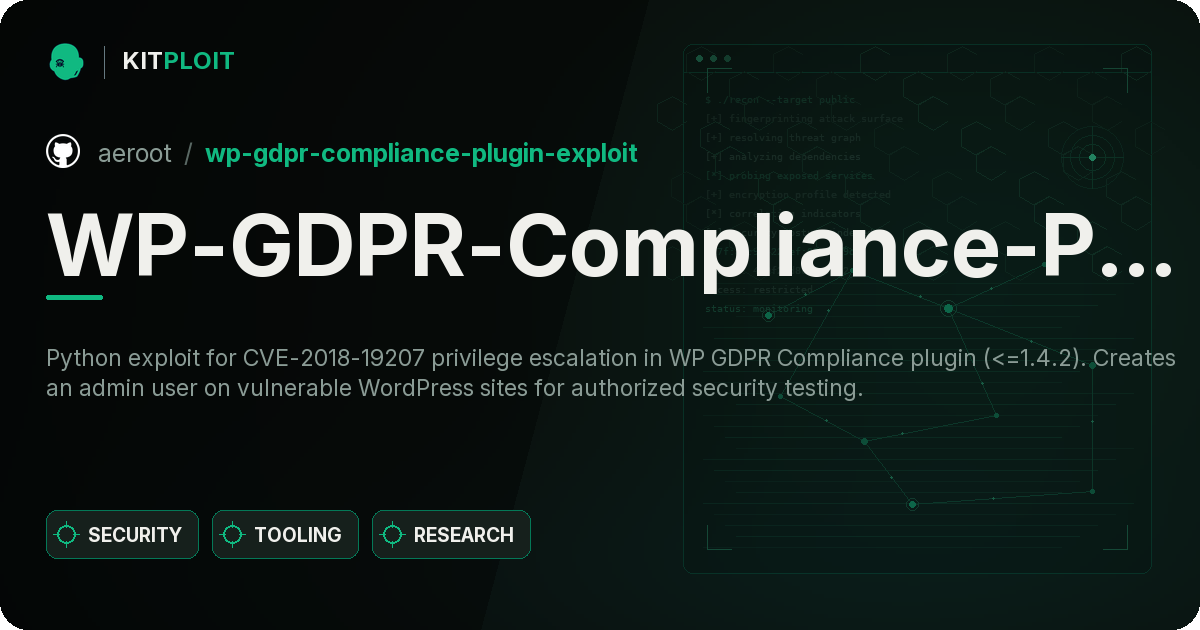Click the description text mentioning CVE-2018-19207
Image resolution: width=1200 pixels, height=630 pixels.
pos(610,373)
